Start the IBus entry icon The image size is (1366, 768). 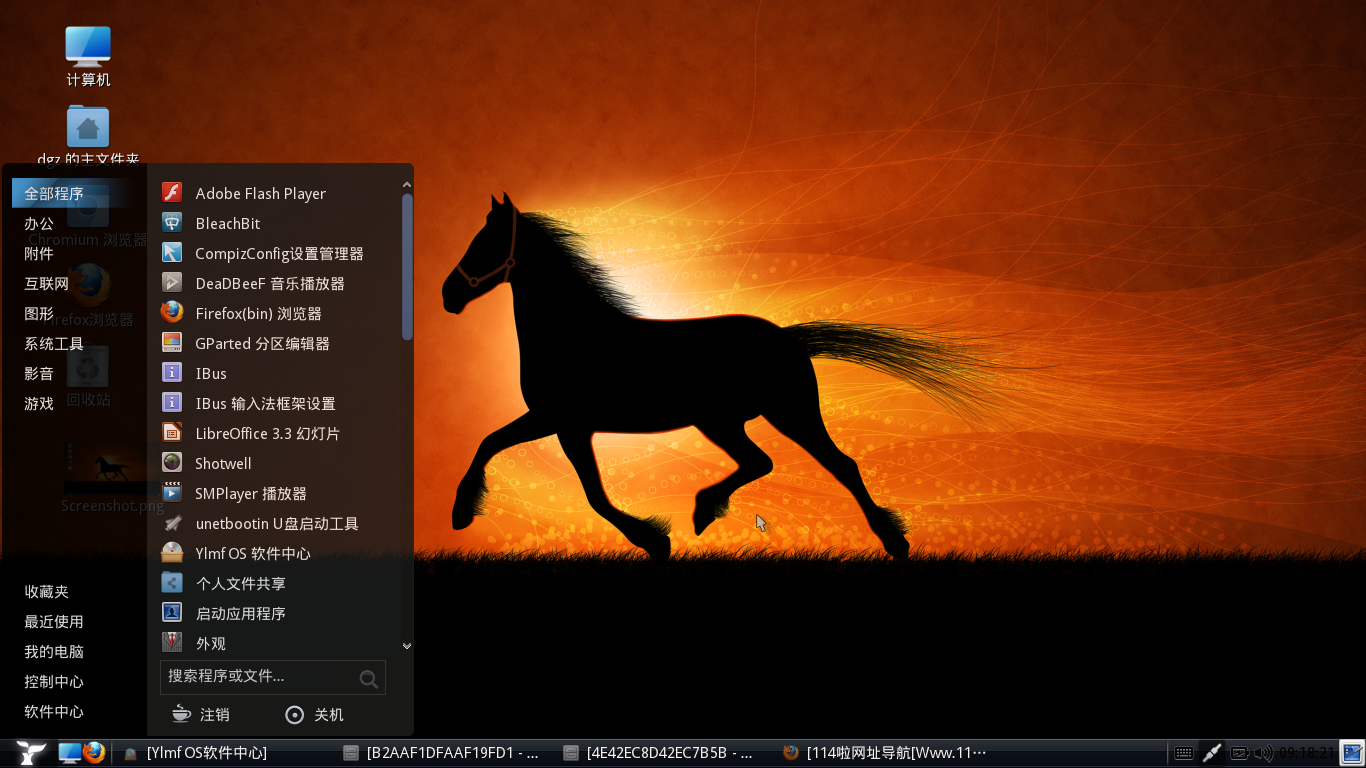click(172, 373)
